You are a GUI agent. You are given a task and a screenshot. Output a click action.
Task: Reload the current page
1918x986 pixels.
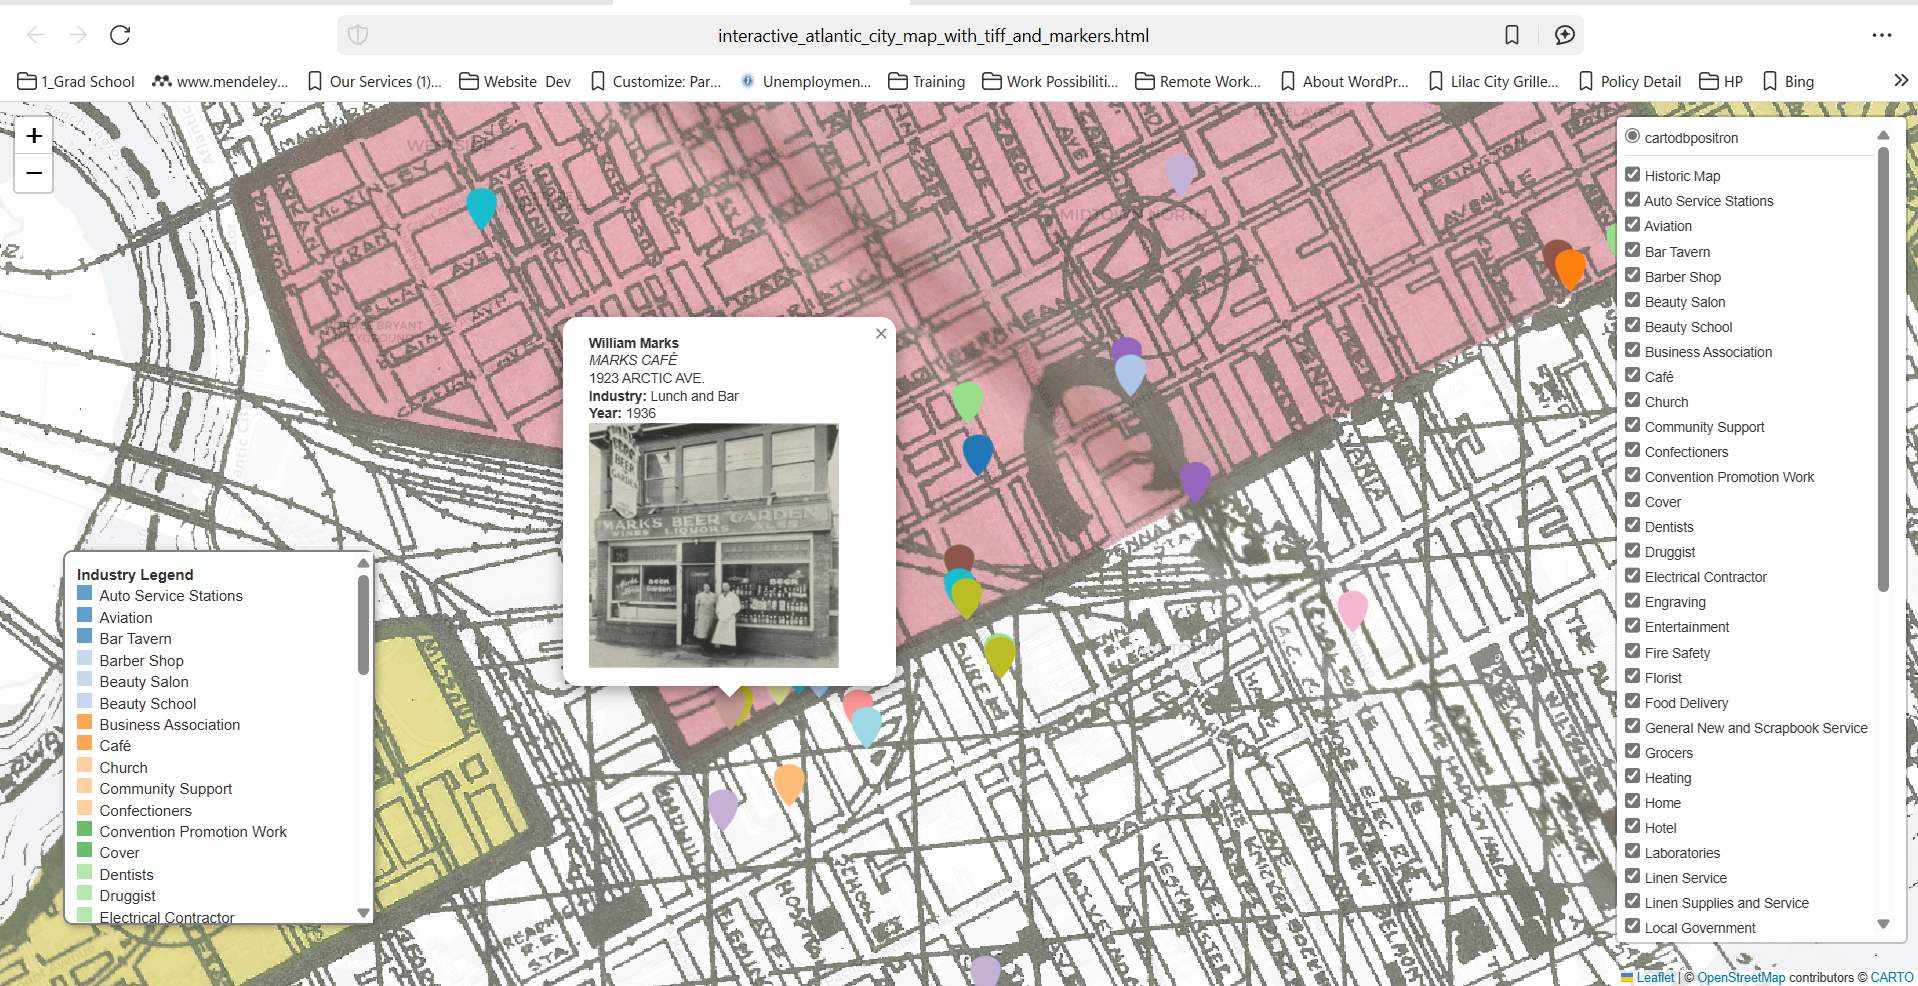pyautogui.click(x=120, y=35)
